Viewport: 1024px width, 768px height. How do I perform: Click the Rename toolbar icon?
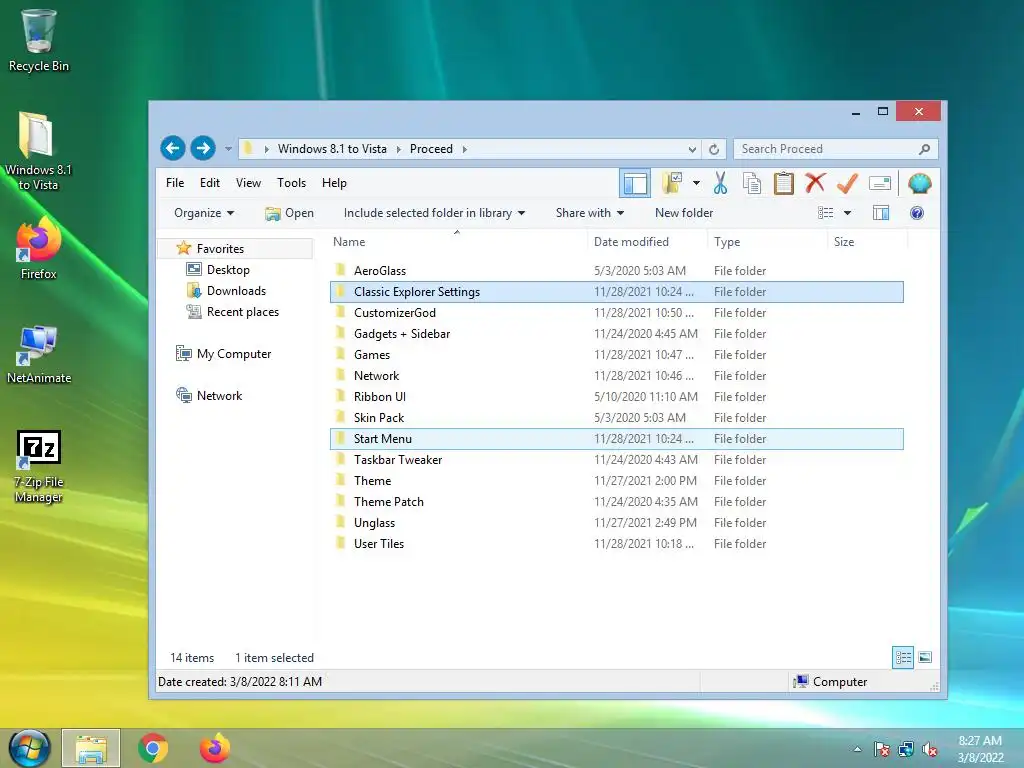coord(880,184)
